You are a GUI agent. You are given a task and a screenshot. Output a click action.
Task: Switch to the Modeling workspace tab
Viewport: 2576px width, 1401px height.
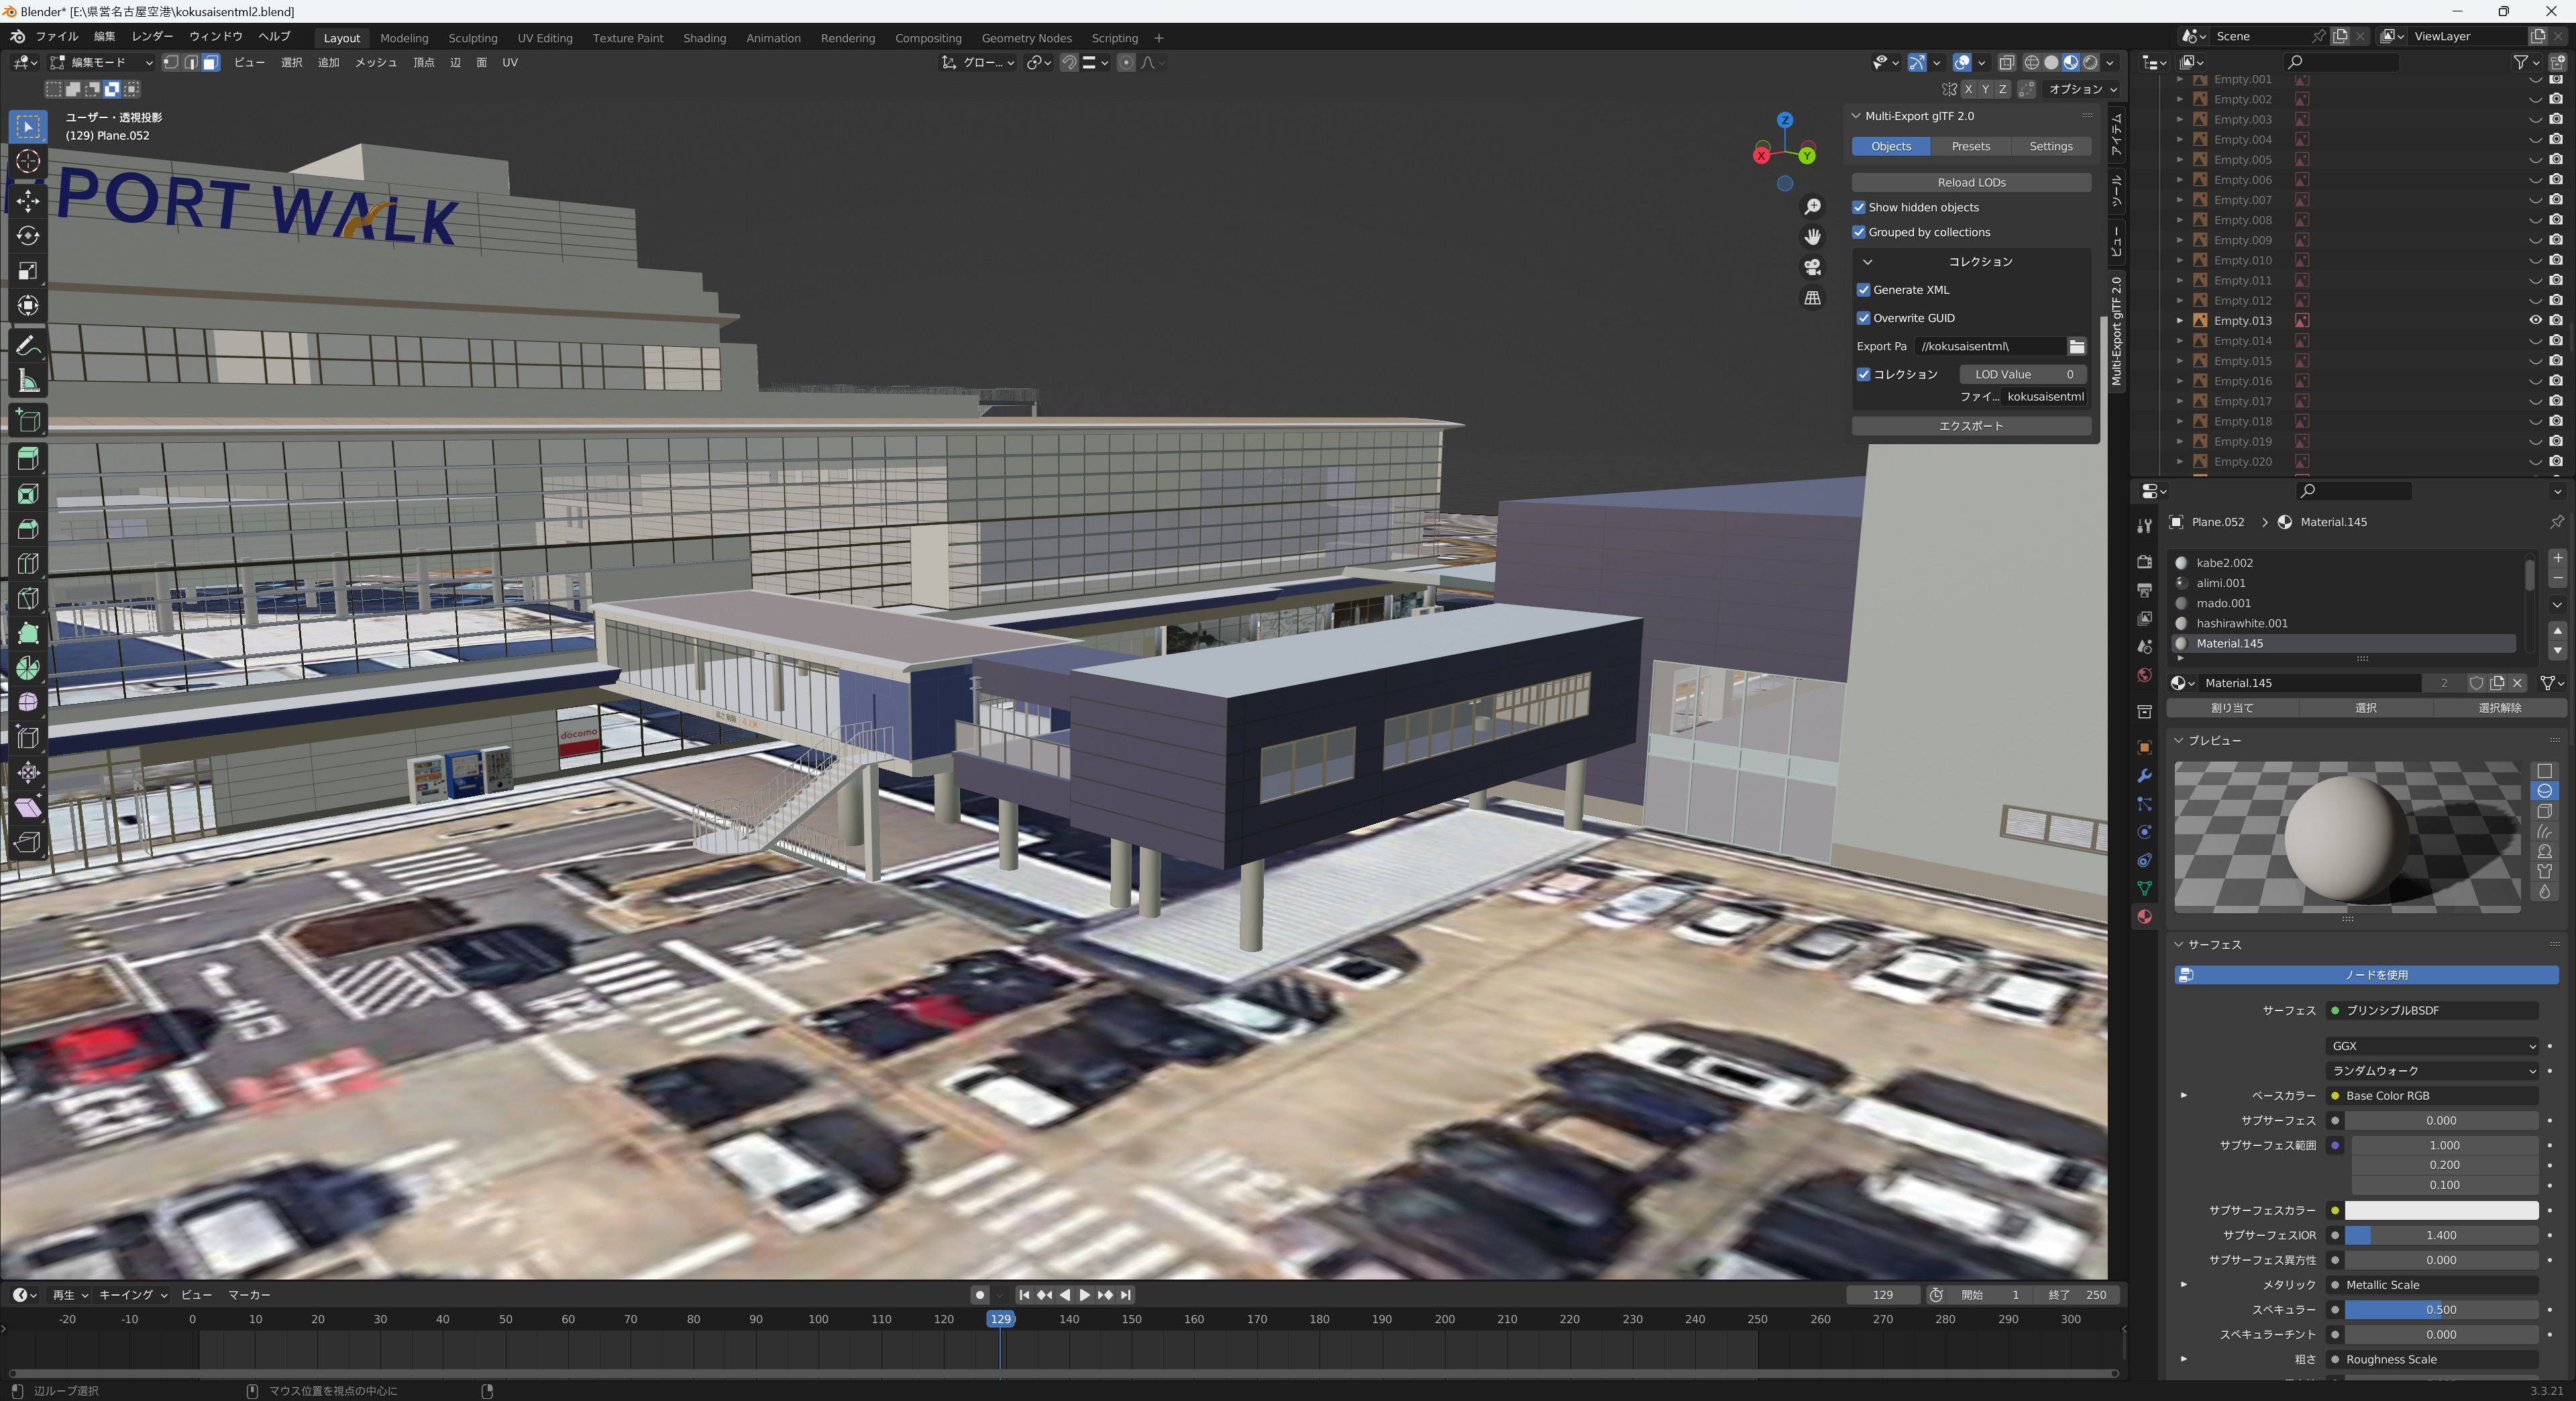click(404, 38)
